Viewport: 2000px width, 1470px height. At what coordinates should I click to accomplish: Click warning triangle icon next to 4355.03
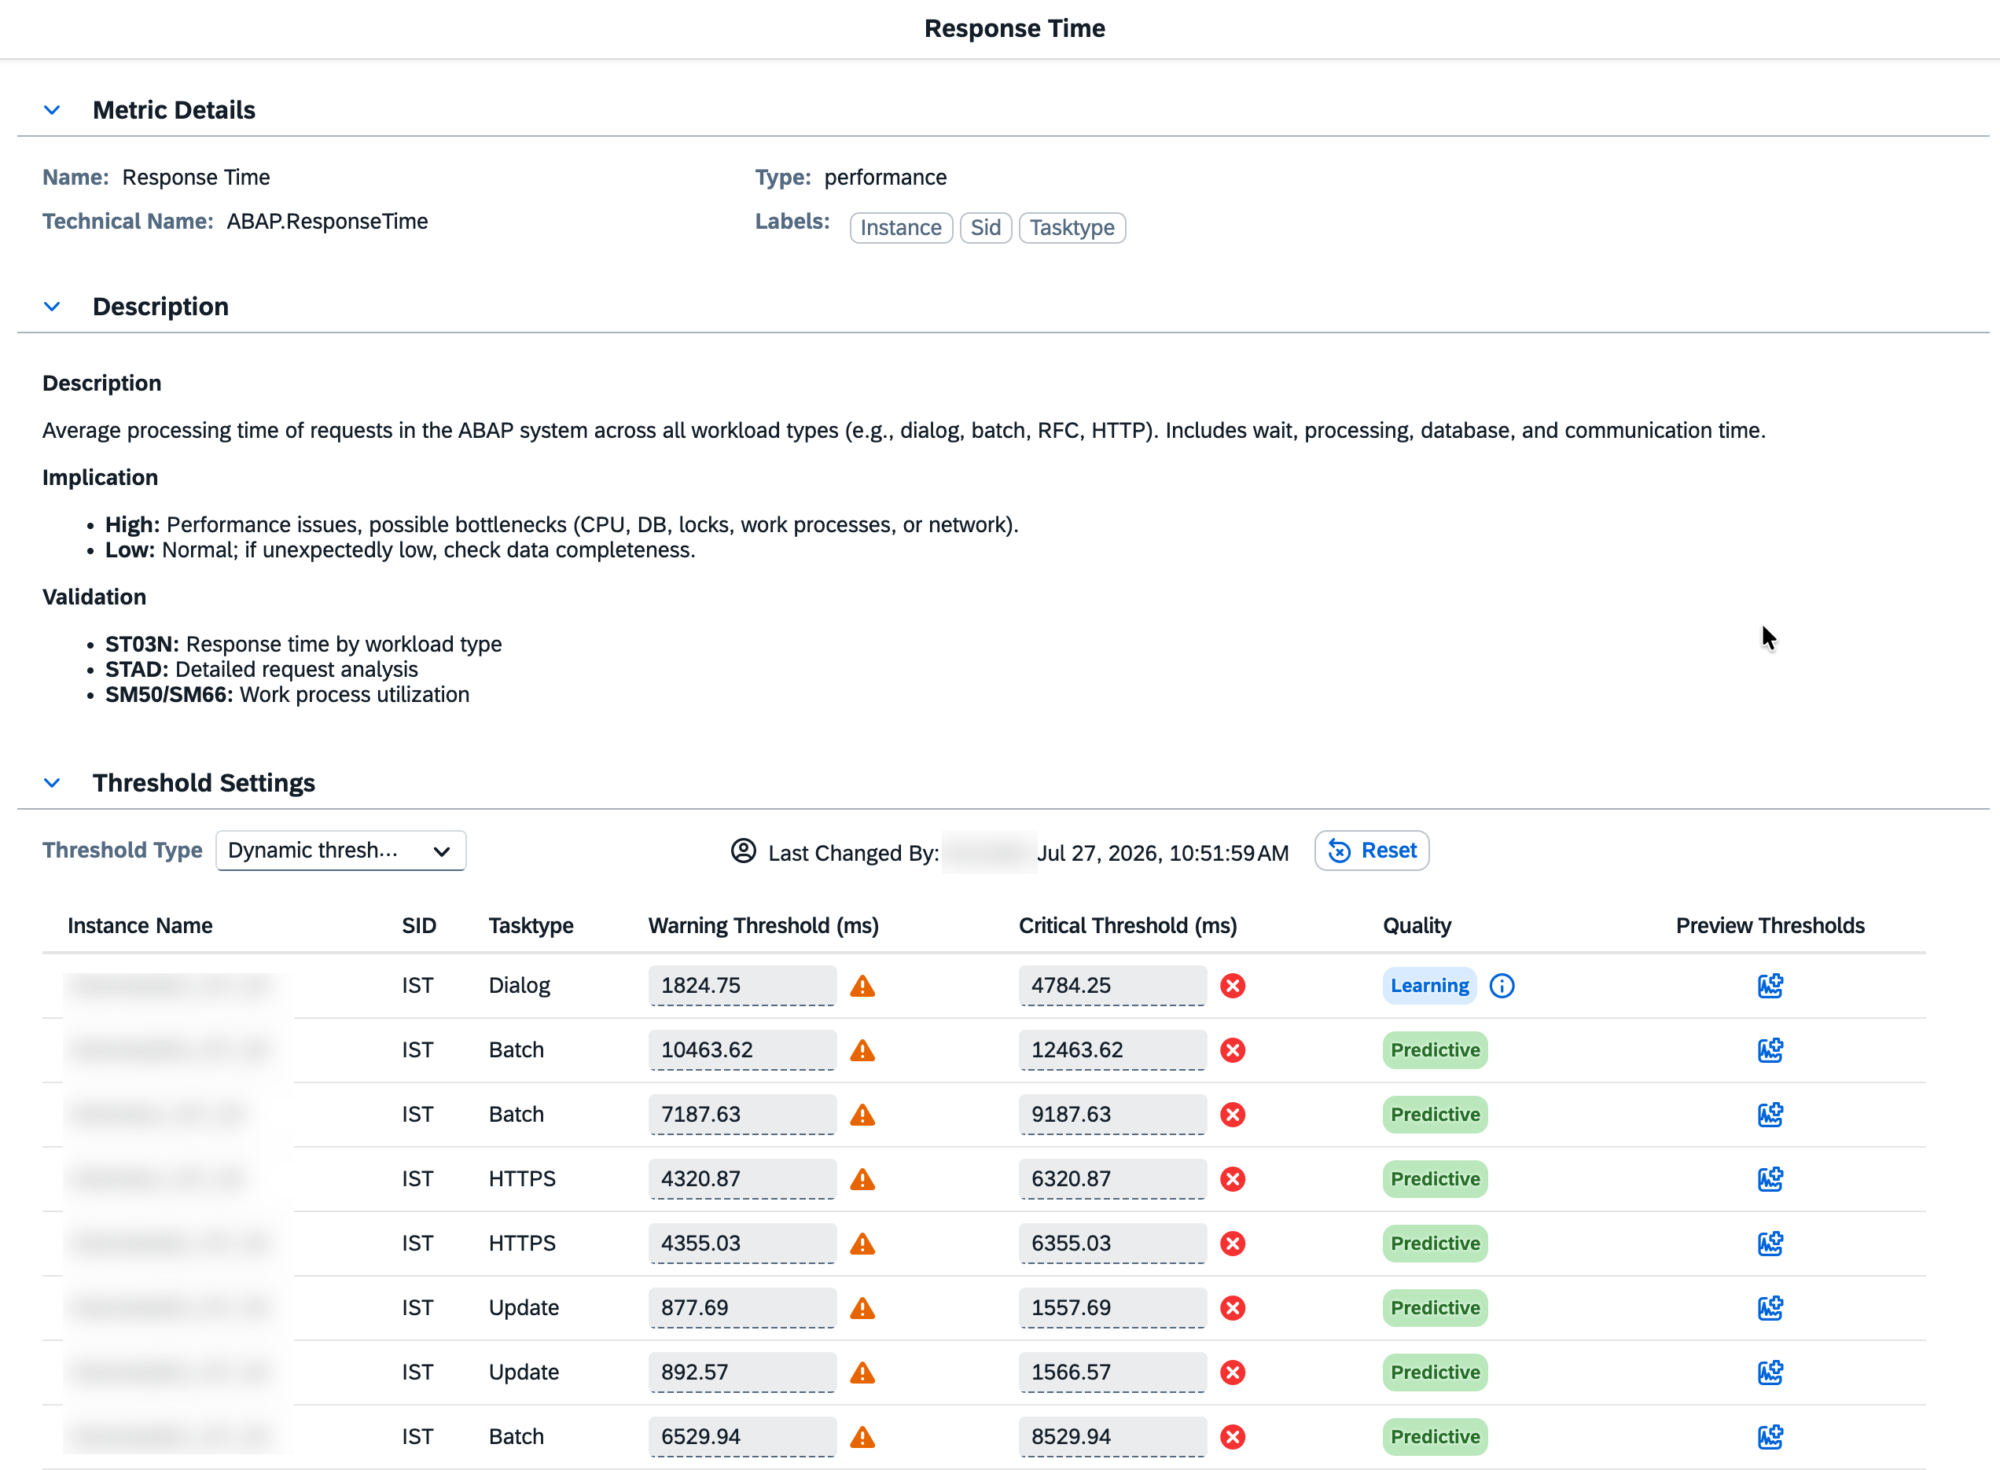coord(863,1244)
